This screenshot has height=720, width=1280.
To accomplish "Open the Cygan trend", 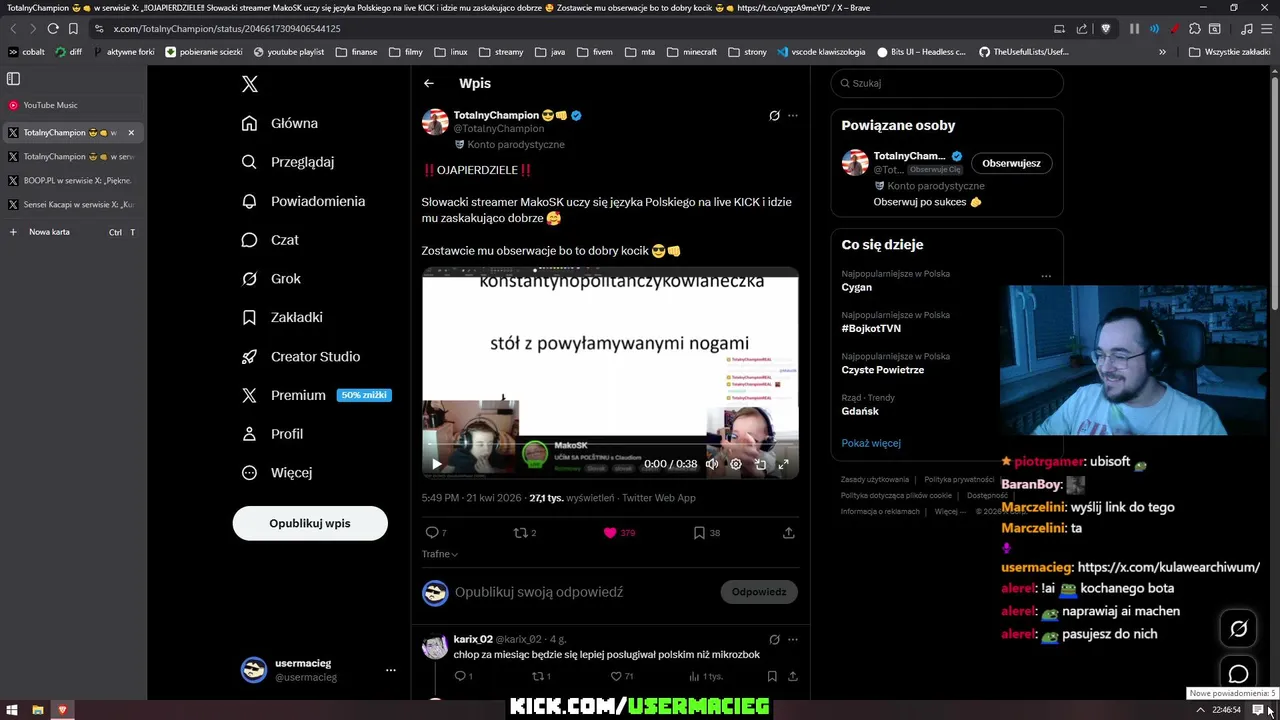I will pyautogui.click(x=857, y=287).
